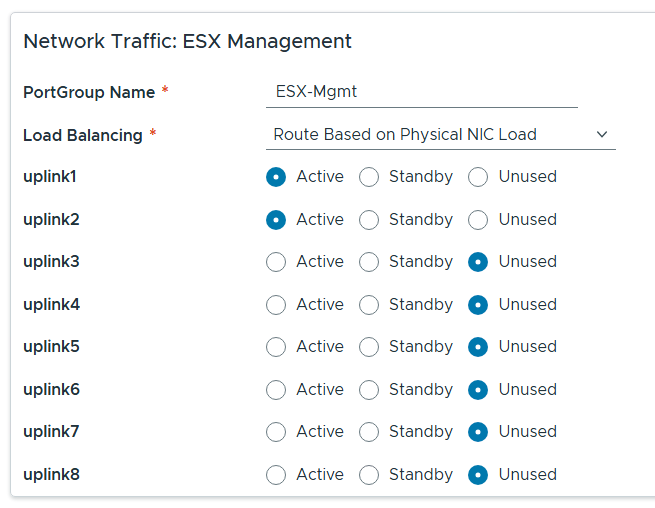Mark uplink2 as Unused

click(478, 220)
